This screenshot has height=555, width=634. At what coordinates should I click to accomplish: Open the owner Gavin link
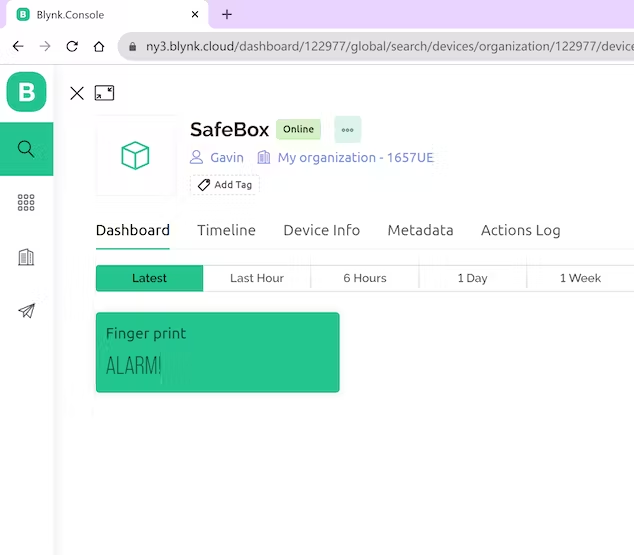tap(227, 157)
